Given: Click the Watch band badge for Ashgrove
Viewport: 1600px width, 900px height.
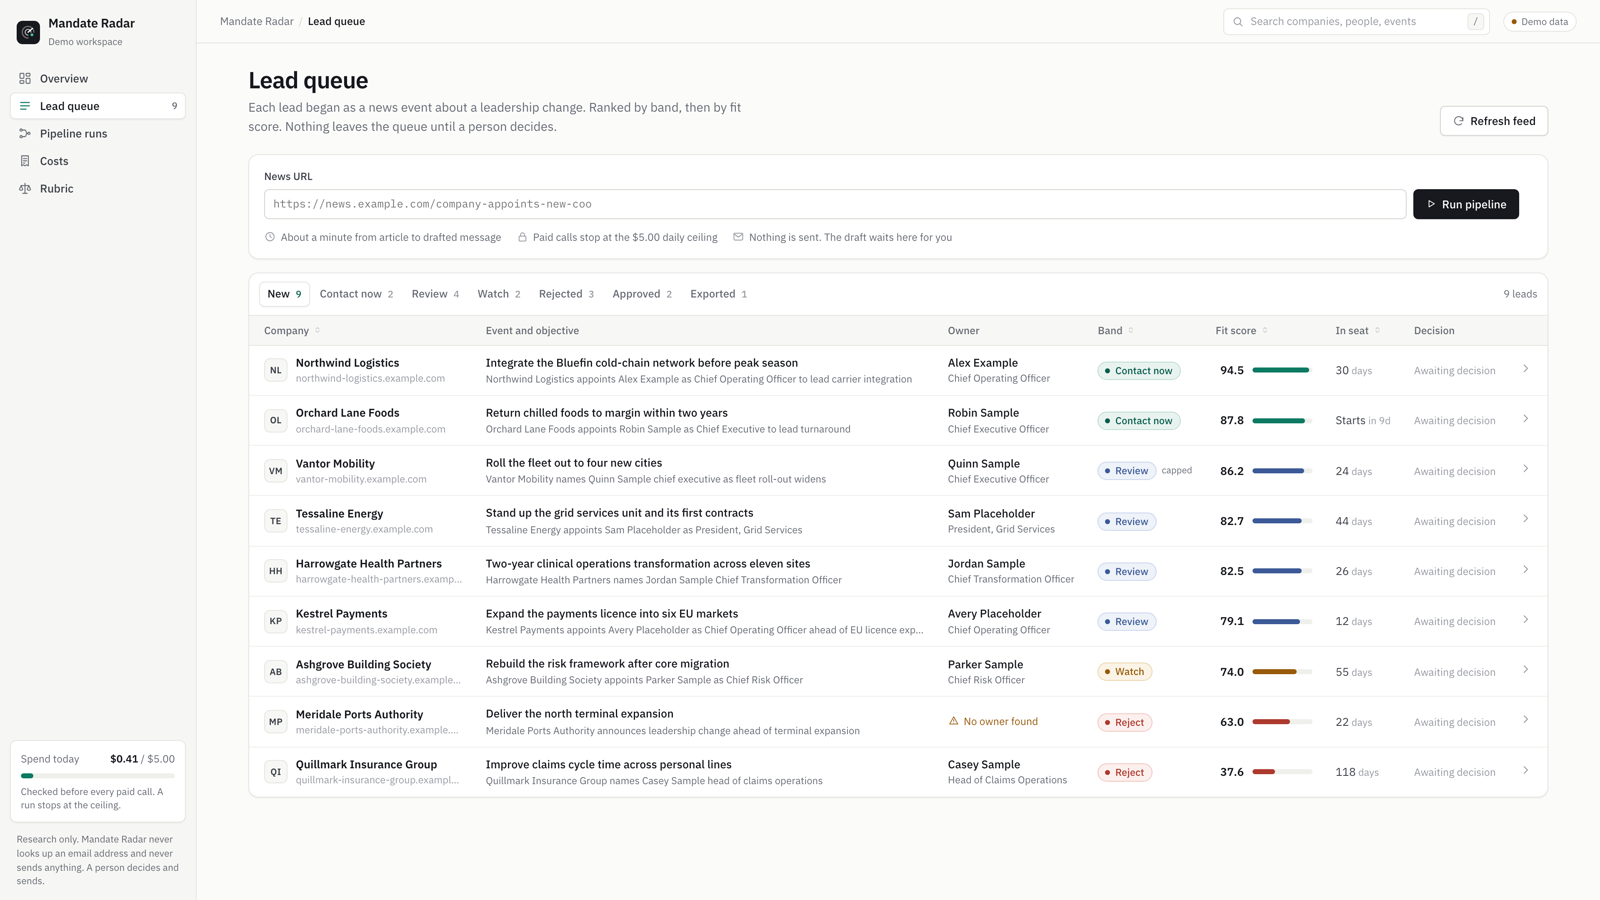Looking at the screenshot, I should coord(1125,672).
